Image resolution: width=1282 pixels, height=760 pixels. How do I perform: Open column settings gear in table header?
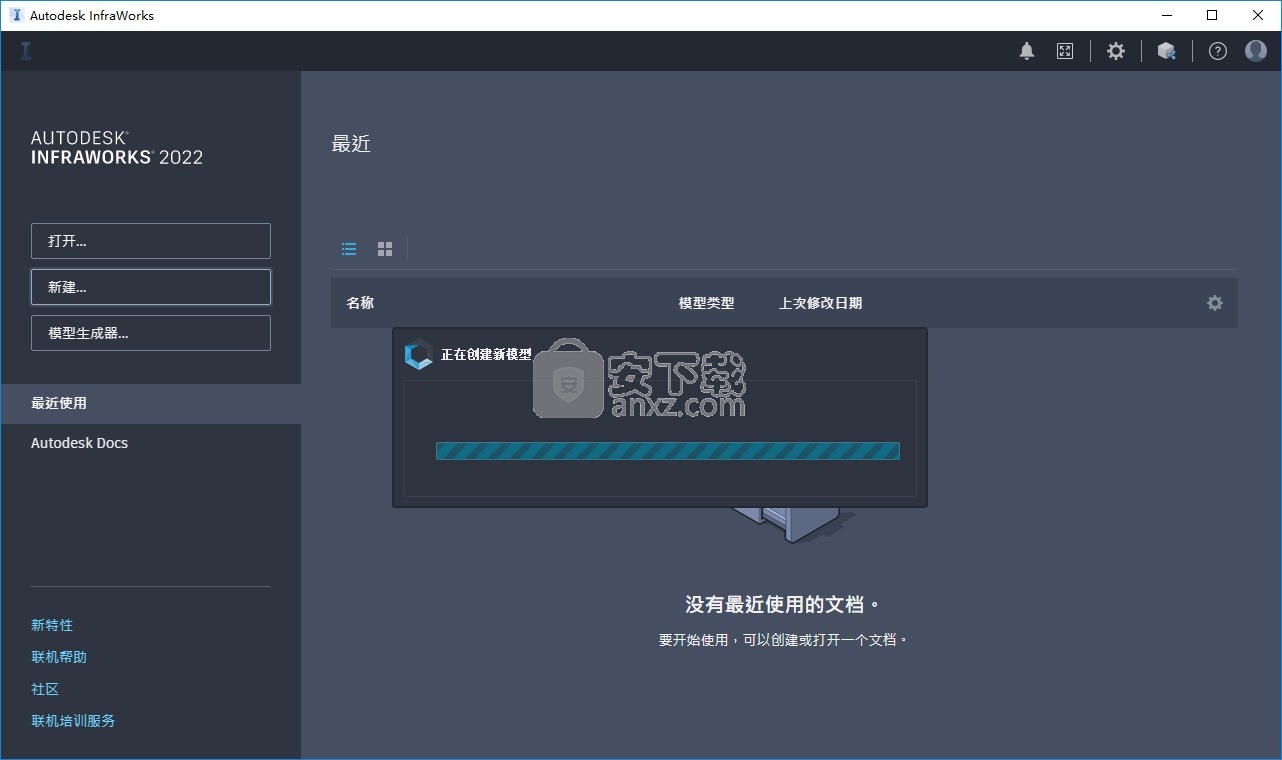click(x=1215, y=303)
